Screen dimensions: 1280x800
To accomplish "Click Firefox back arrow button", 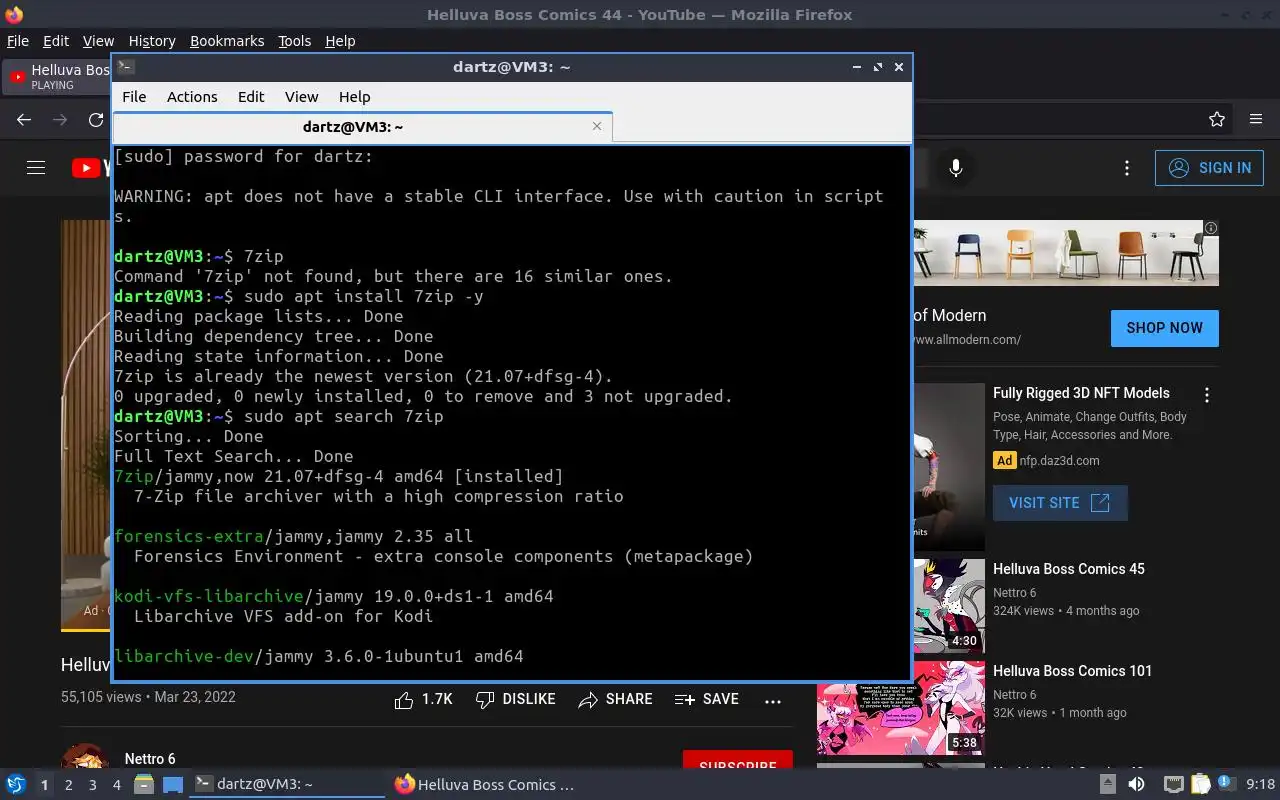I will [24, 119].
